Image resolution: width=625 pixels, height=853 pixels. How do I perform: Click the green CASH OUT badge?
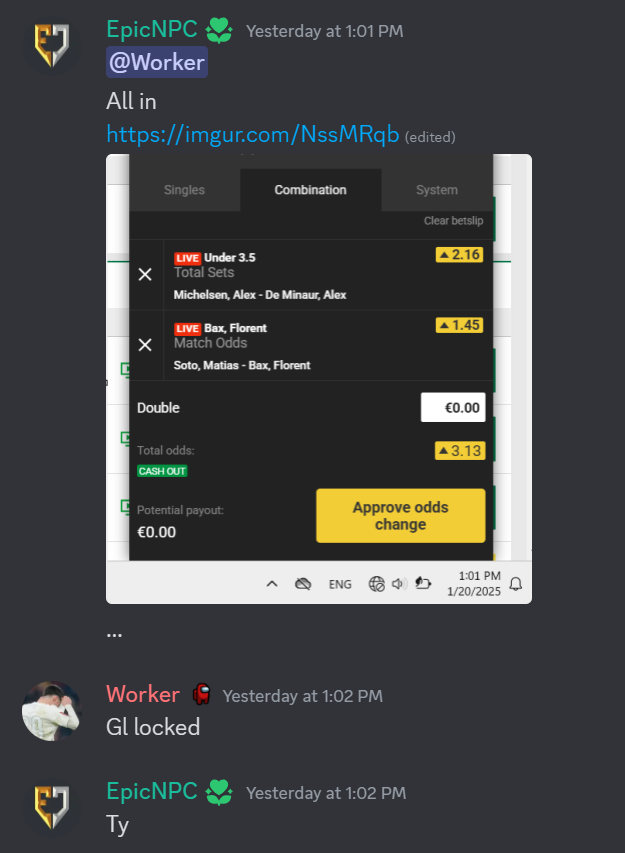pyautogui.click(x=162, y=471)
